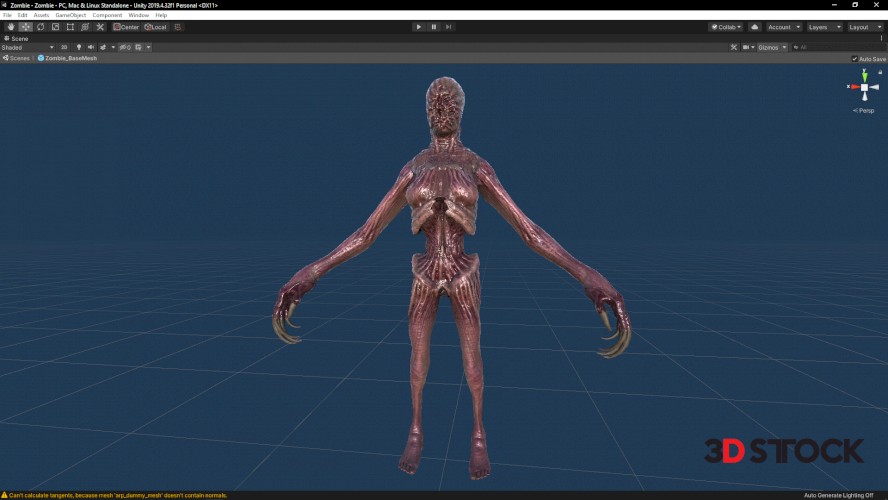Click the scene search field
The height and width of the screenshot is (500, 888).
[x=838, y=48]
